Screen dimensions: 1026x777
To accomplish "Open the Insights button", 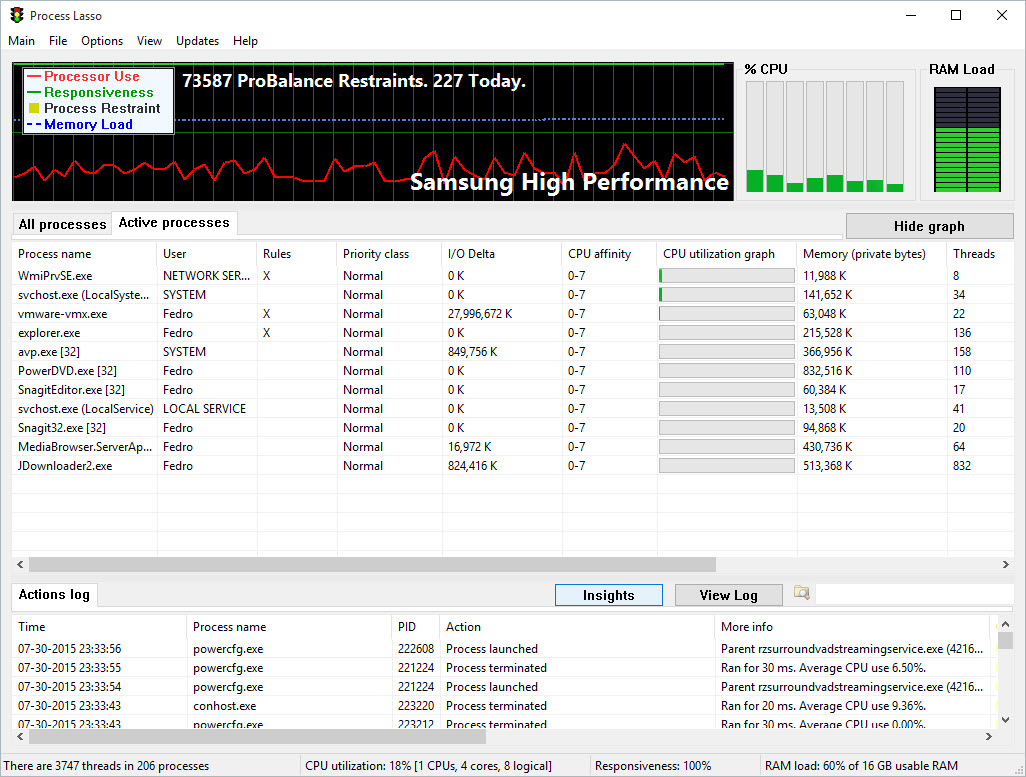I will click(609, 595).
